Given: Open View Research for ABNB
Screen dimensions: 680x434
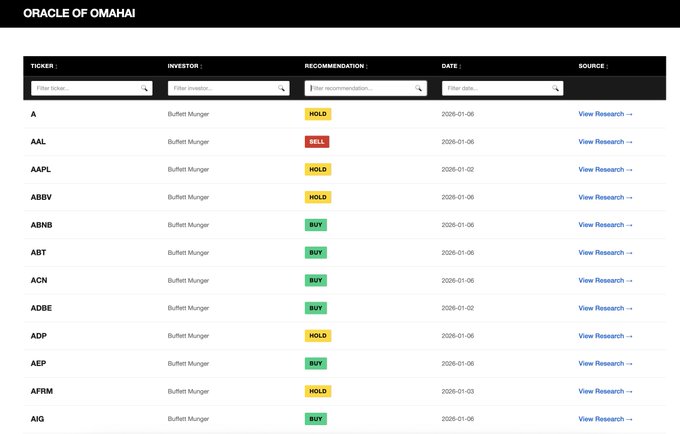Looking at the screenshot, I should point(605,225).
